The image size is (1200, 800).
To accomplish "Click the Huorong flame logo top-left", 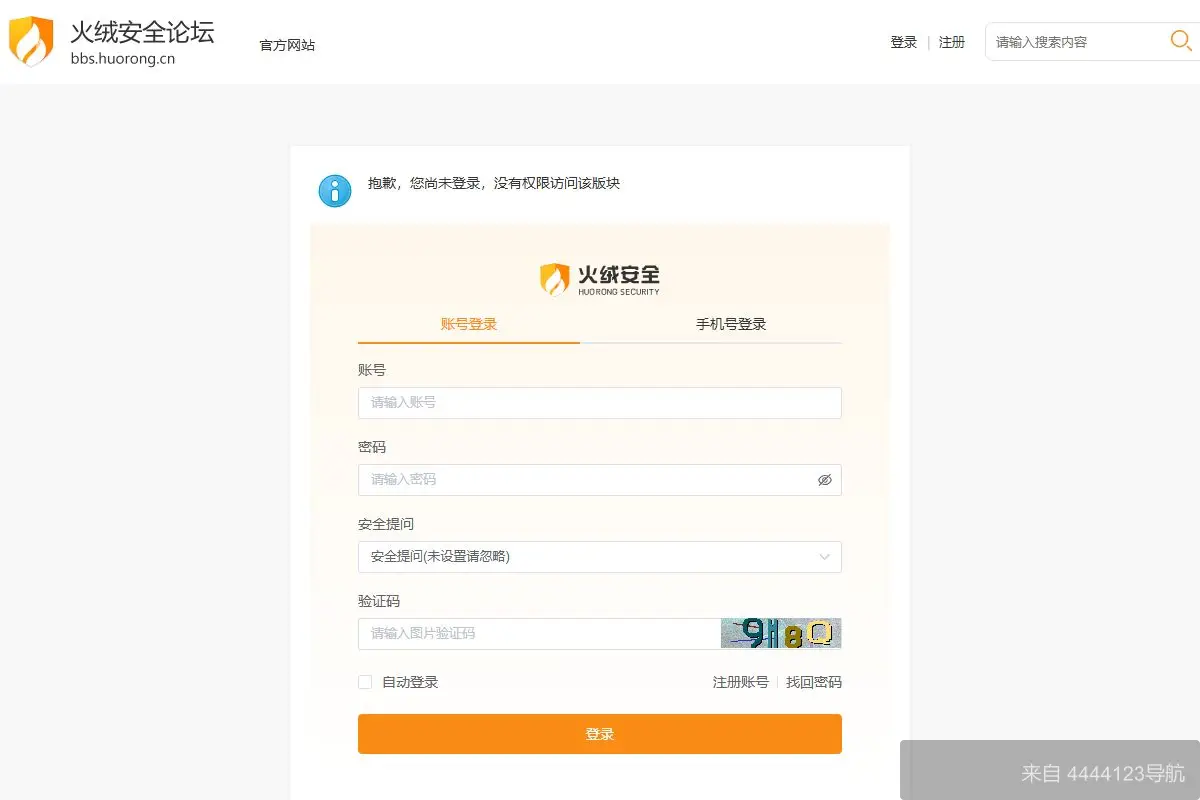I will pos(30,40).
